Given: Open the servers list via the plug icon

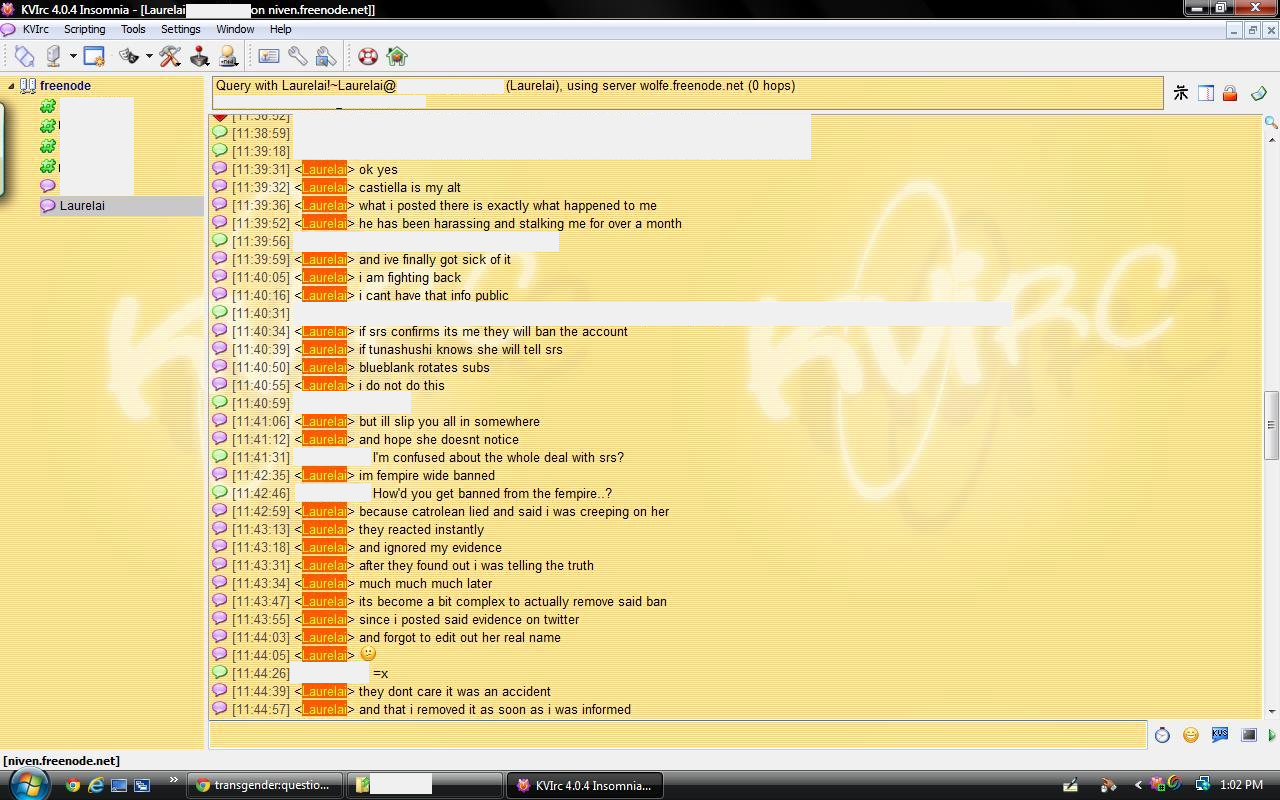Looking at the screenshot, I should (x=25, y=55).
